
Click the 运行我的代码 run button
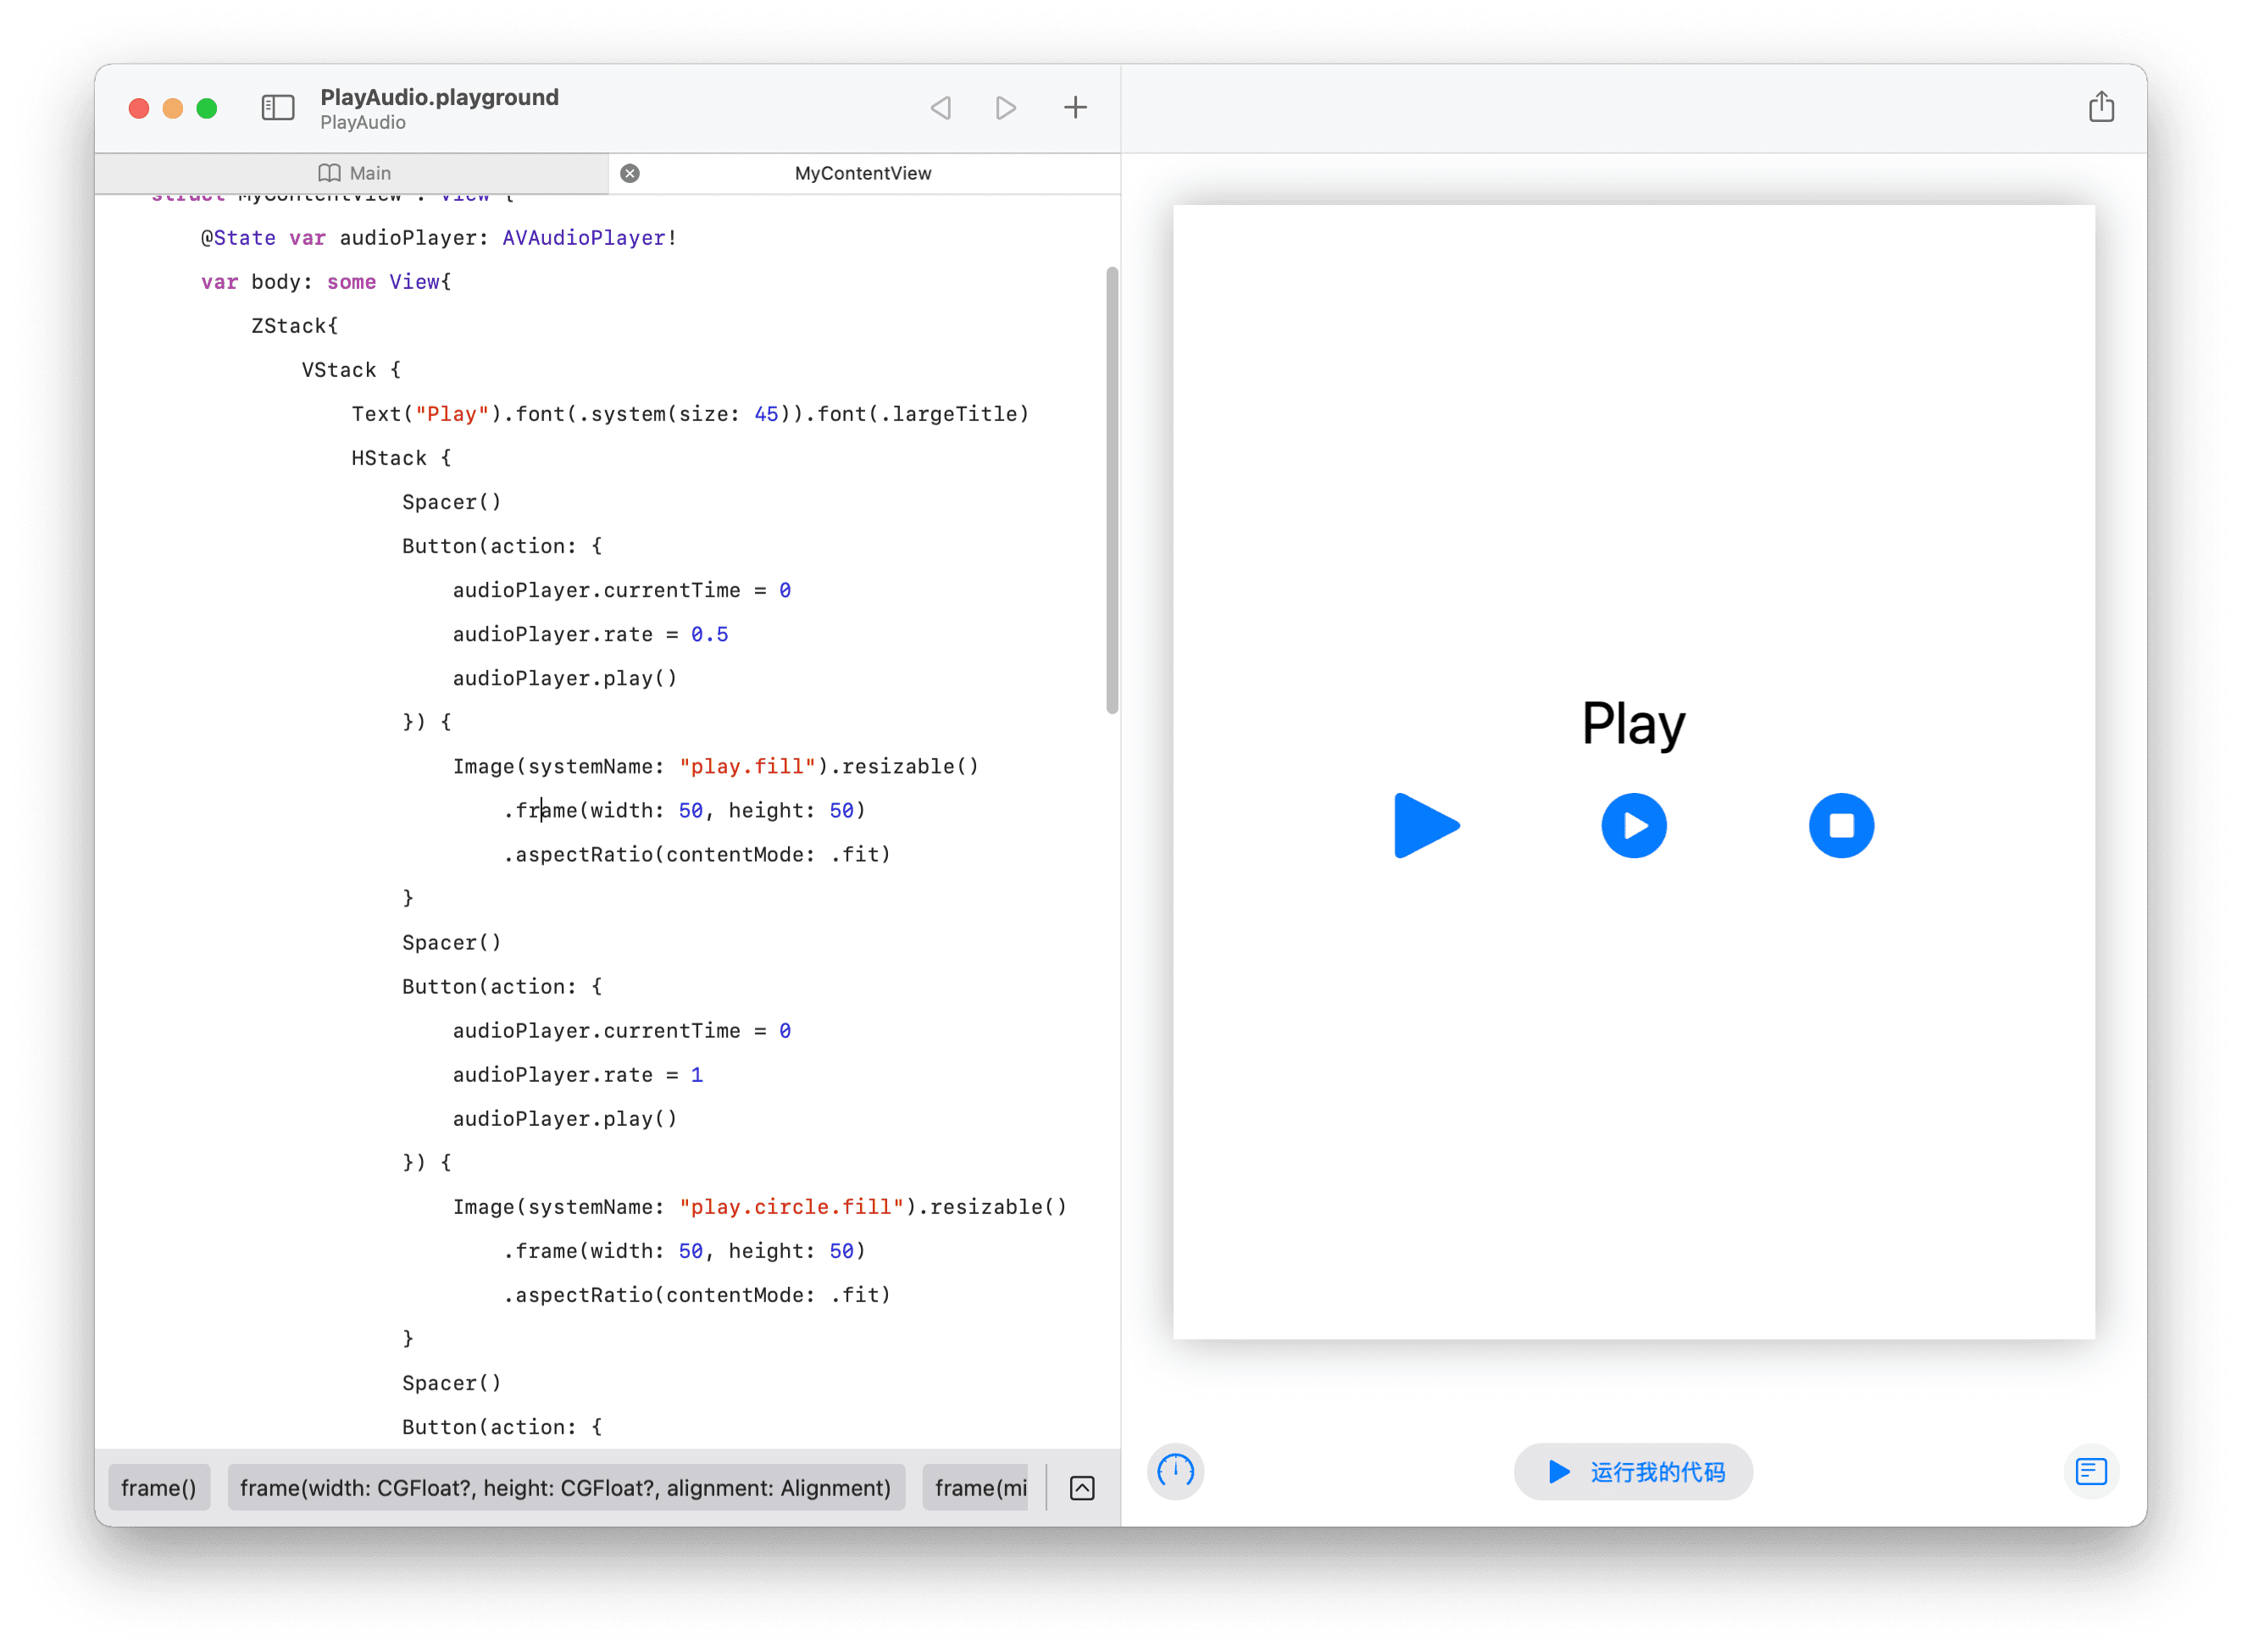[1632, 1471]
